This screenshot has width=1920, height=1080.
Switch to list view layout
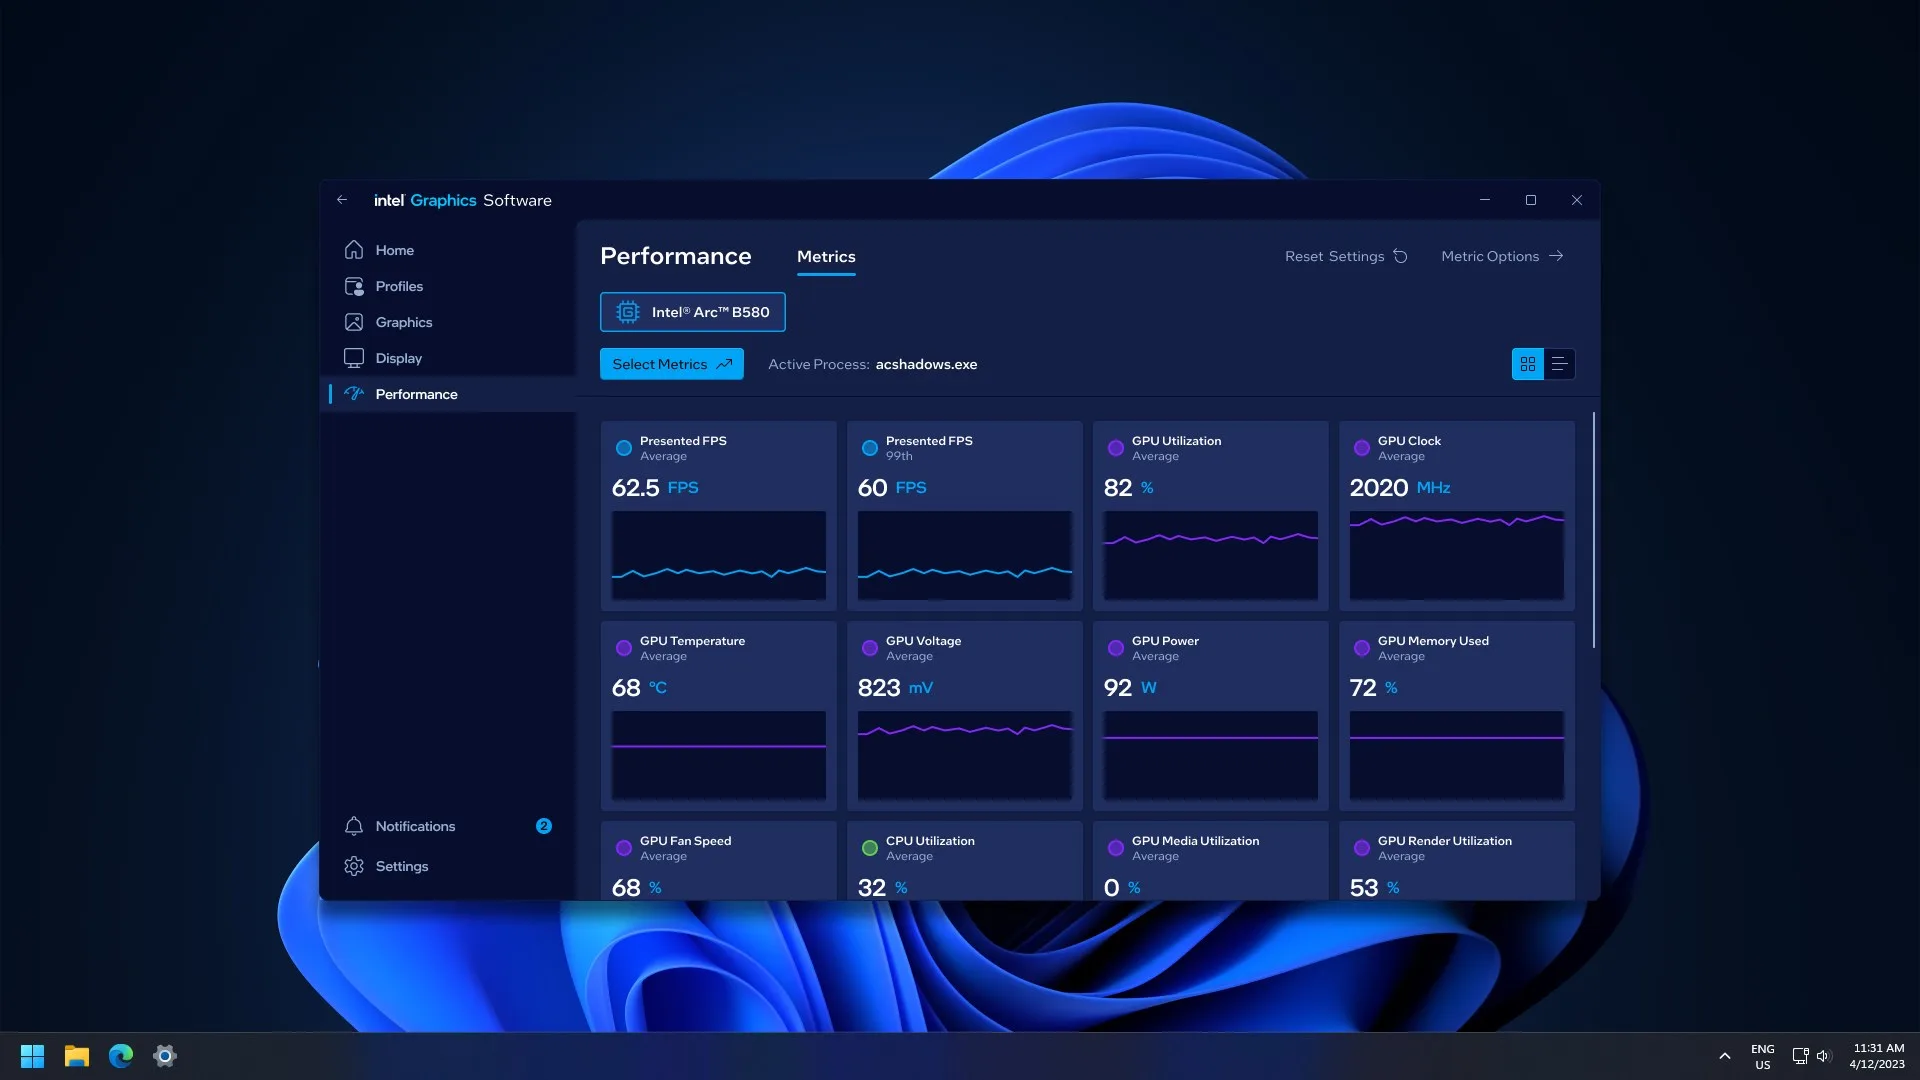(x=1559, y=364)
